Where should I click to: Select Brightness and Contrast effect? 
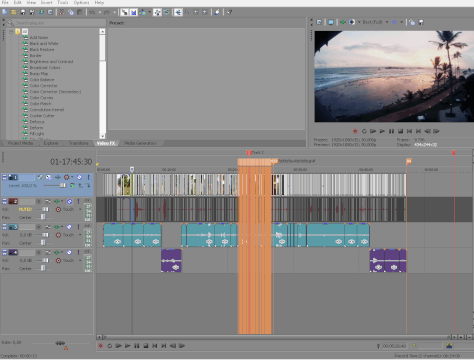tap(51, 61)
